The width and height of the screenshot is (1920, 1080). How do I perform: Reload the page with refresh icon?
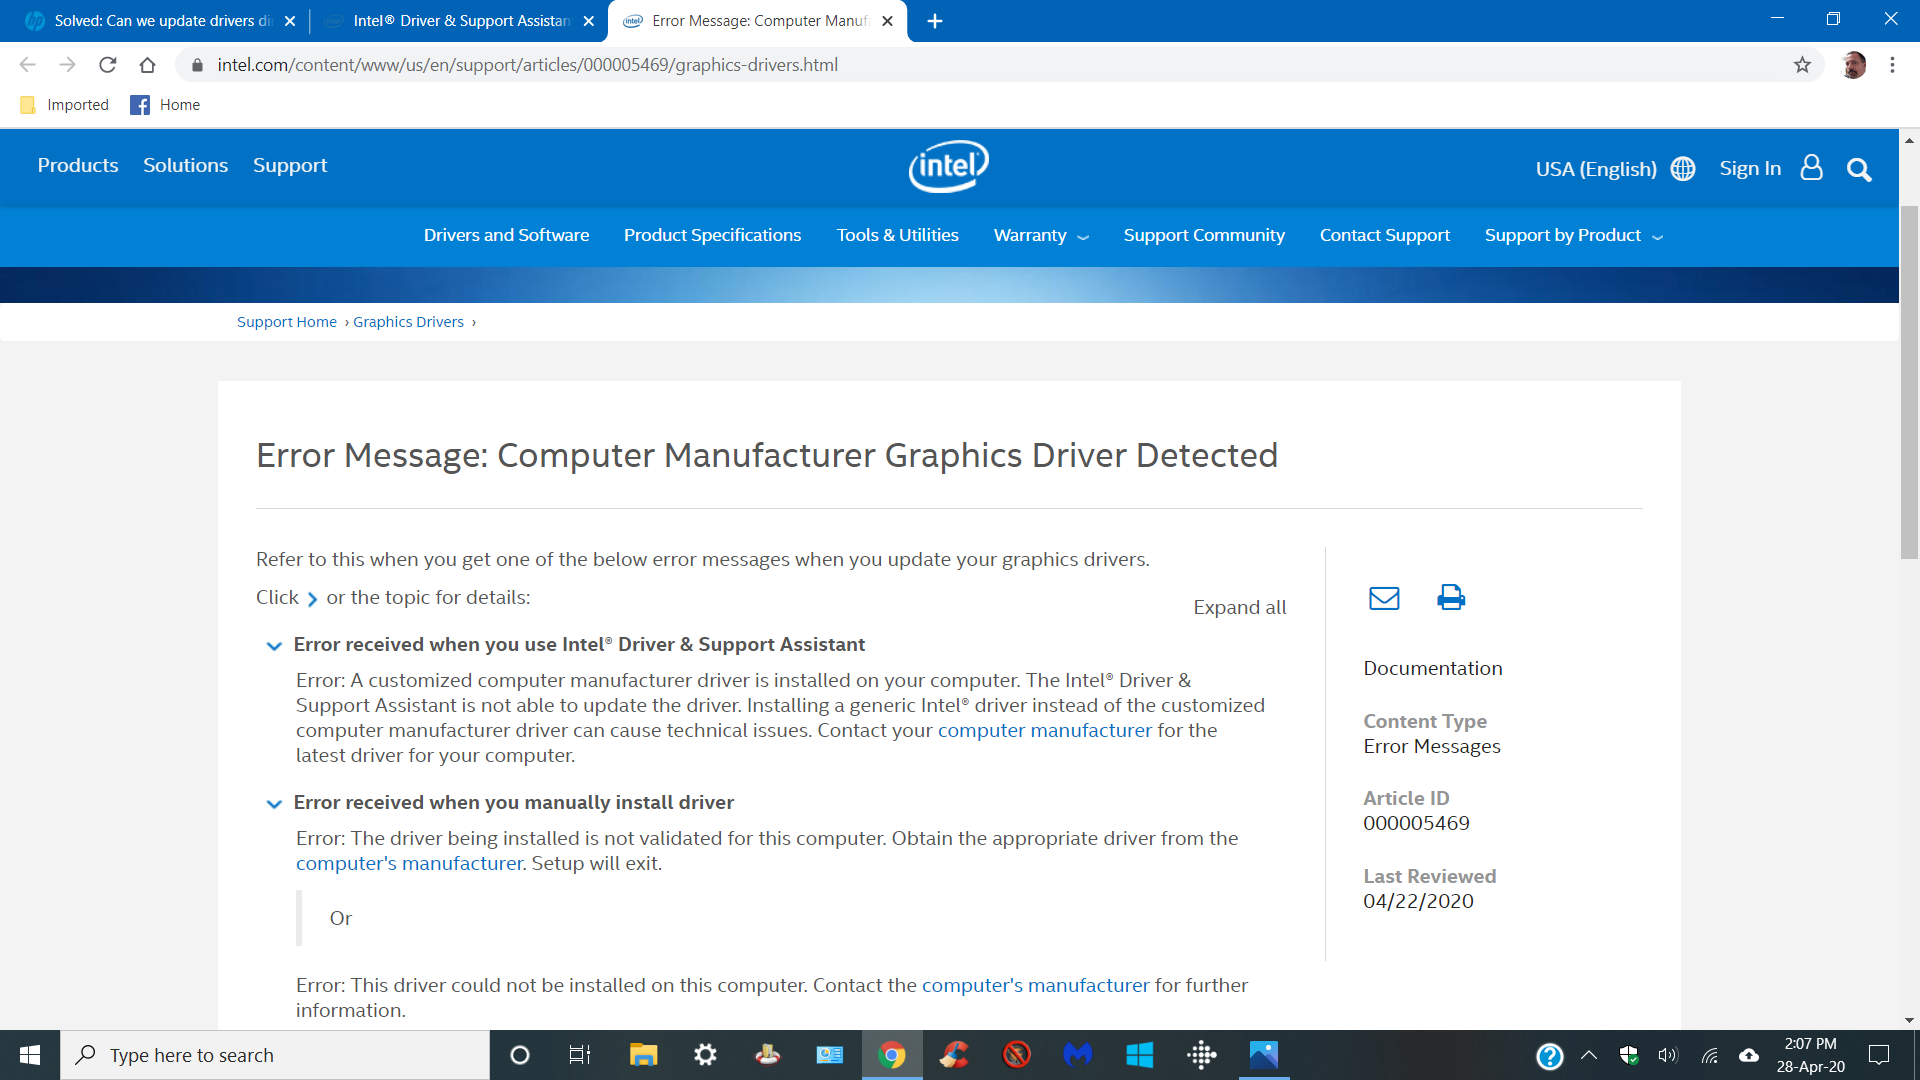click(x=108, y=64)
